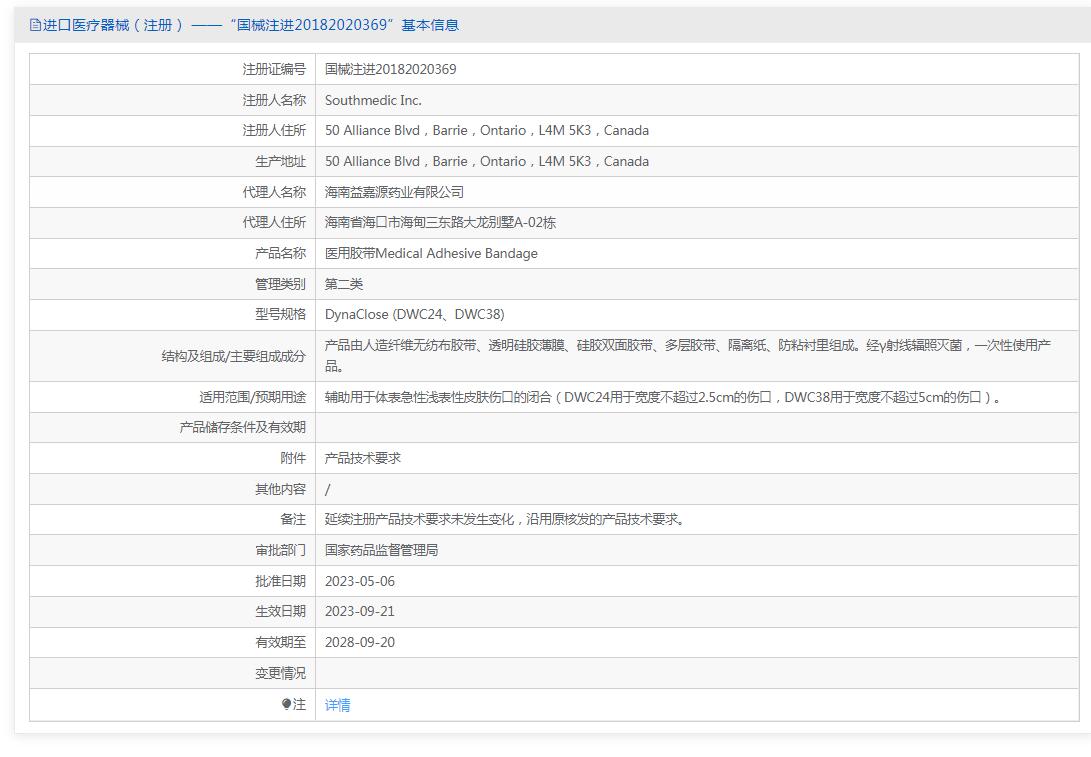Click the expiry date 2028-09-20
This screenshot has width=1091, height=757.
[360, 642]
